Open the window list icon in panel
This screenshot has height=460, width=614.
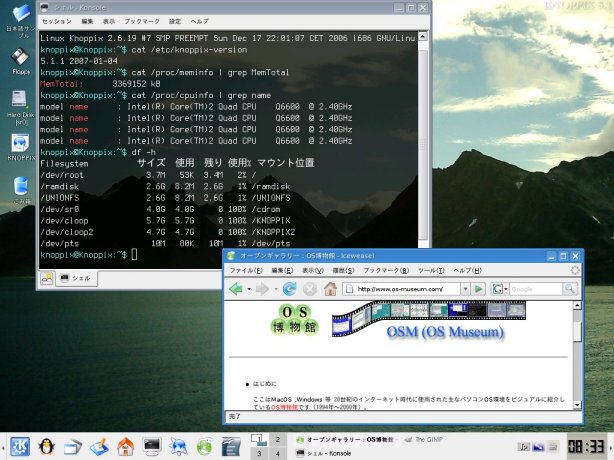[72, 447]
